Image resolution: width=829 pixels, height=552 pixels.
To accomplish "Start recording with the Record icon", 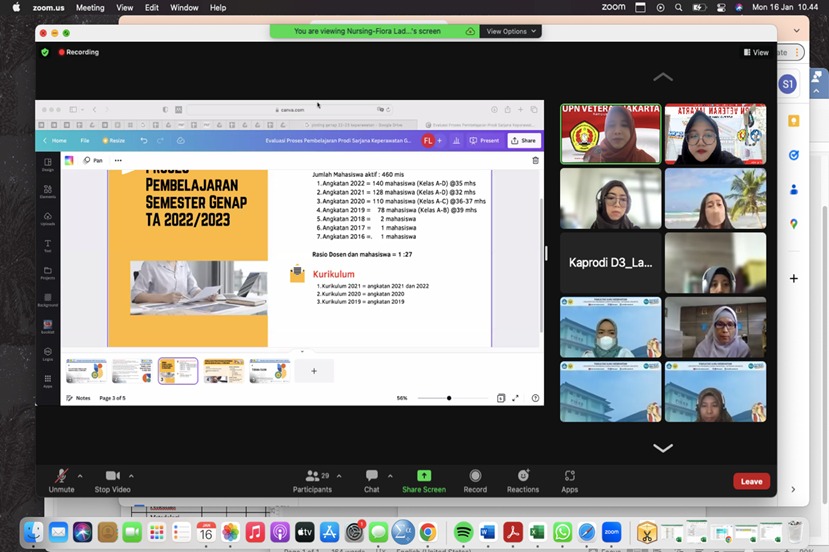I will click(475, 476).
